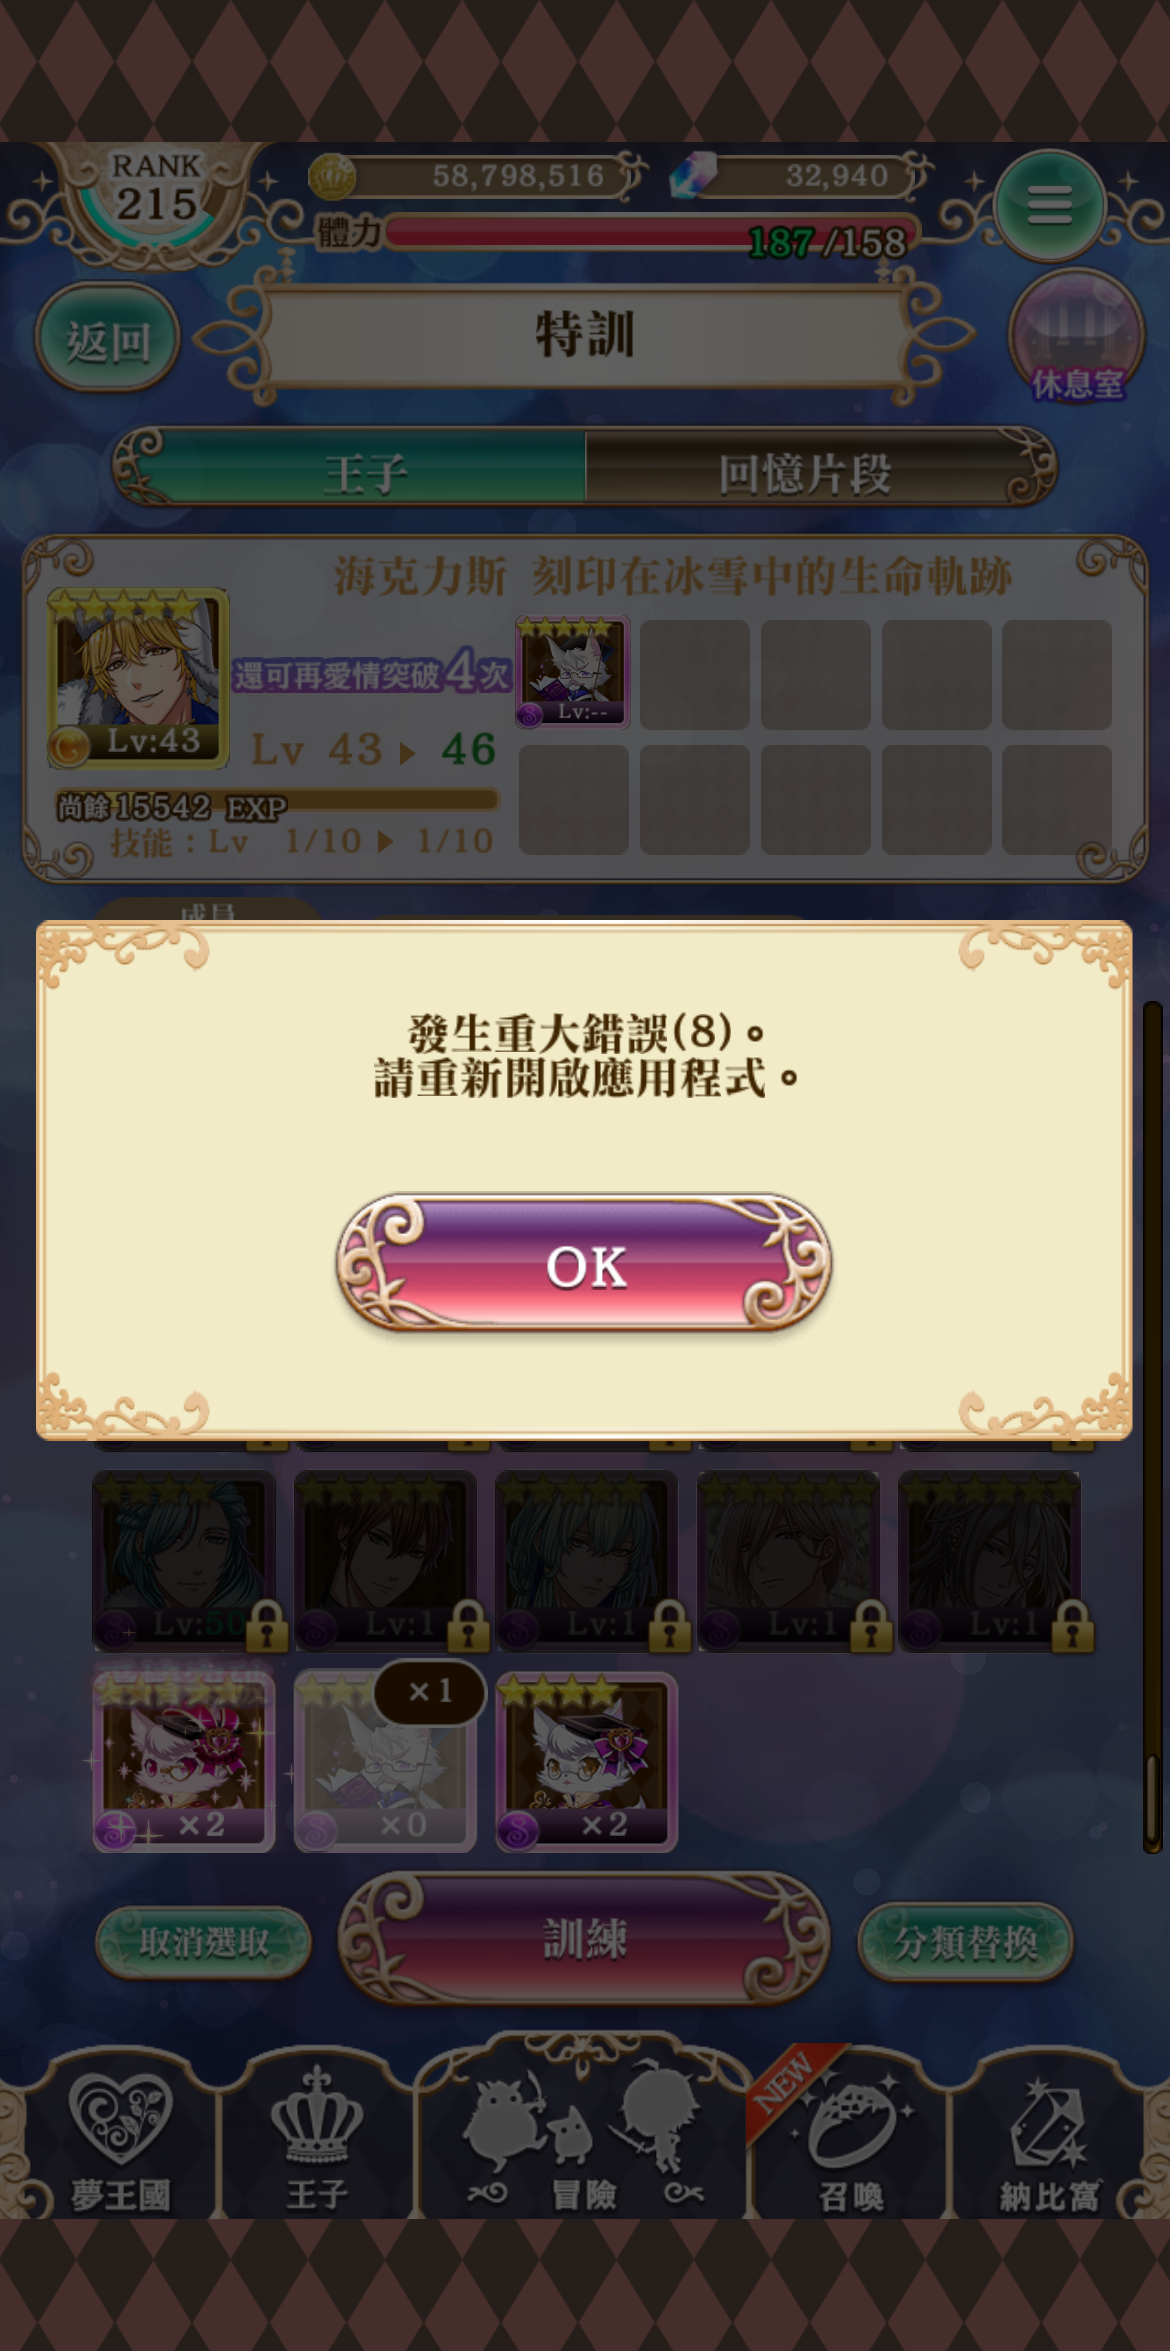Screen dimensions: 1170x2351
Task: Open the 休息室 lounge icon
Action: [1077, 338]
